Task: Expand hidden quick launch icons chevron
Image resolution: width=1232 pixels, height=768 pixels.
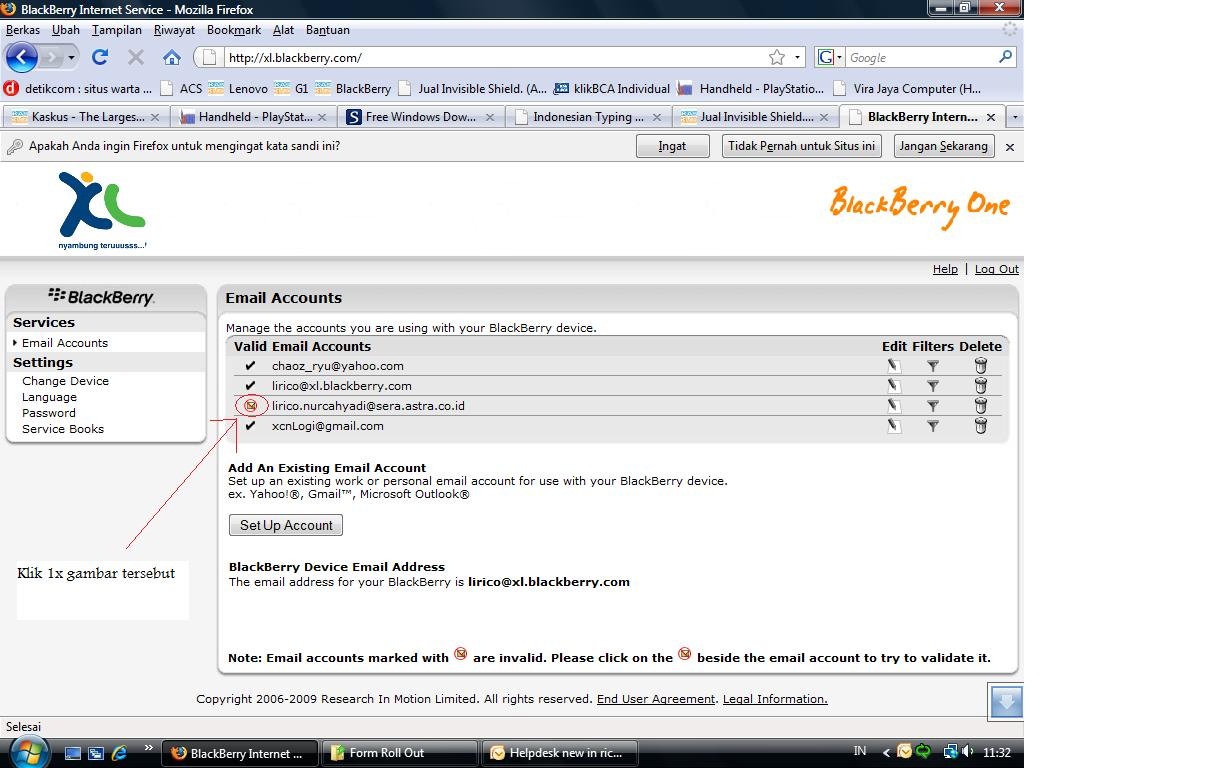Action: pyautogui.click(x=149, y=747)
